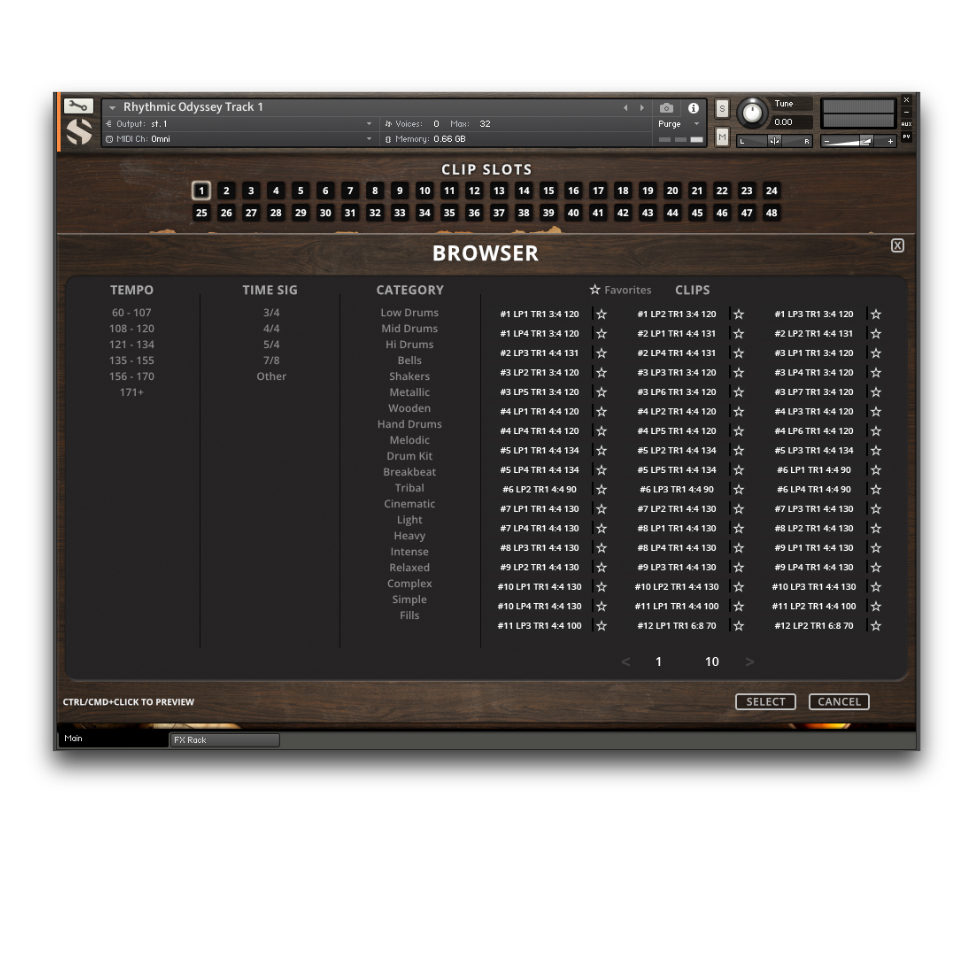This screenshot has height=970, width=971.
Task: Select clip slot 24
Action: 771,191
